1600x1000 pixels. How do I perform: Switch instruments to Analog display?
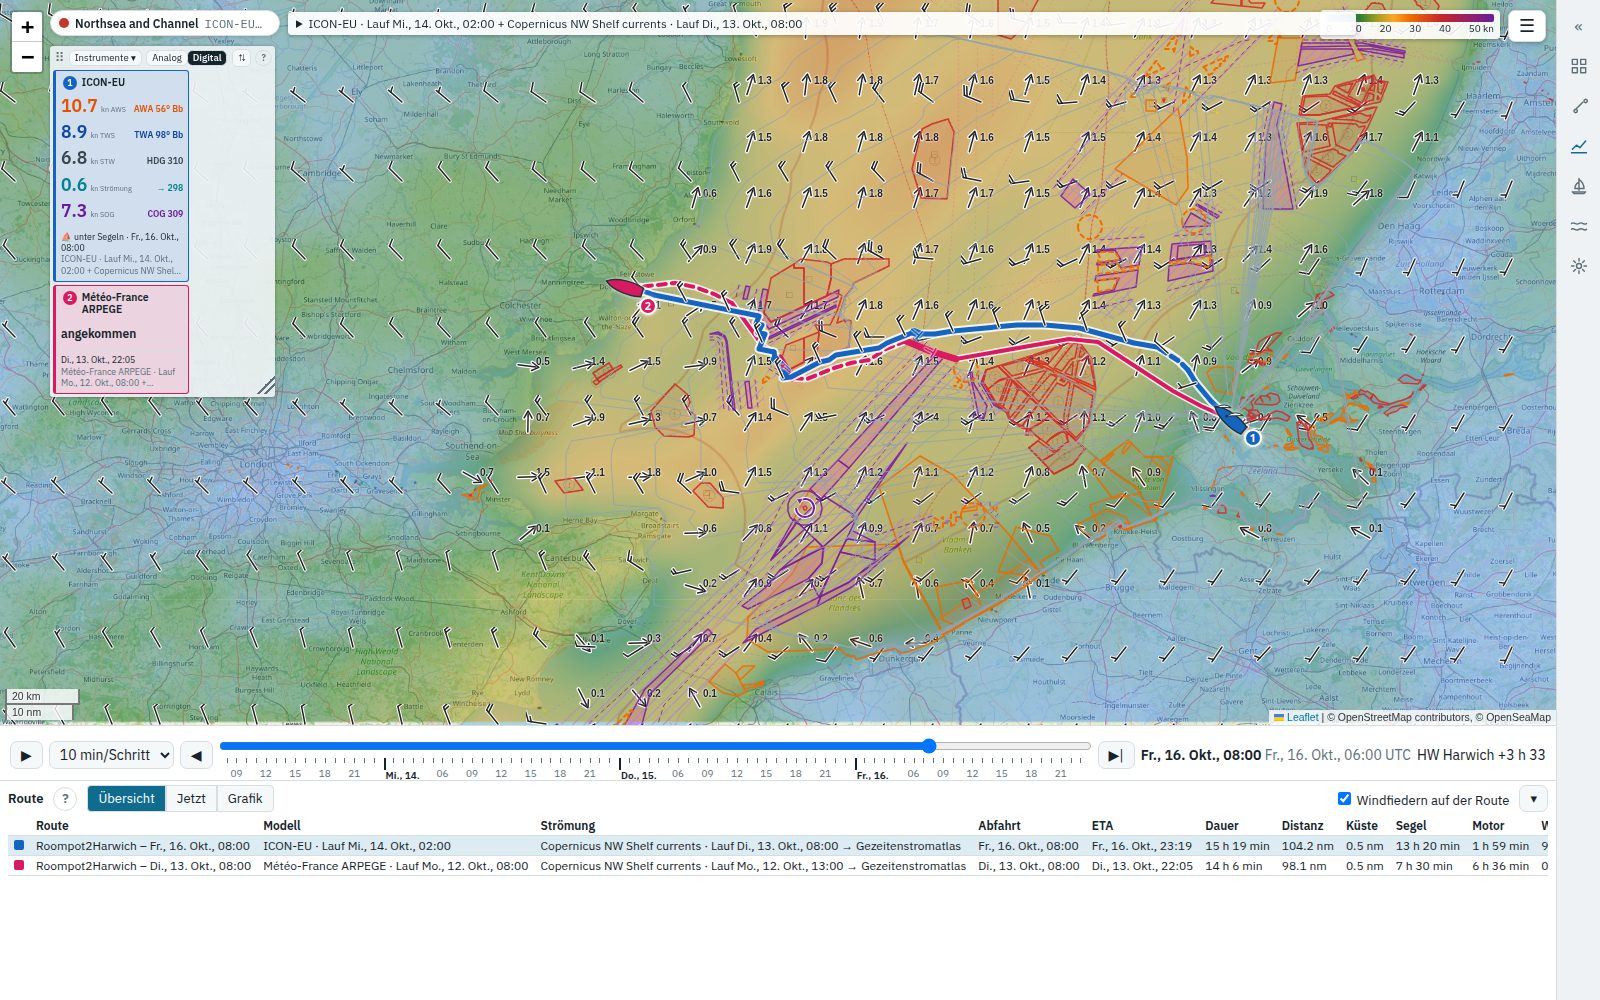point(167,58)
